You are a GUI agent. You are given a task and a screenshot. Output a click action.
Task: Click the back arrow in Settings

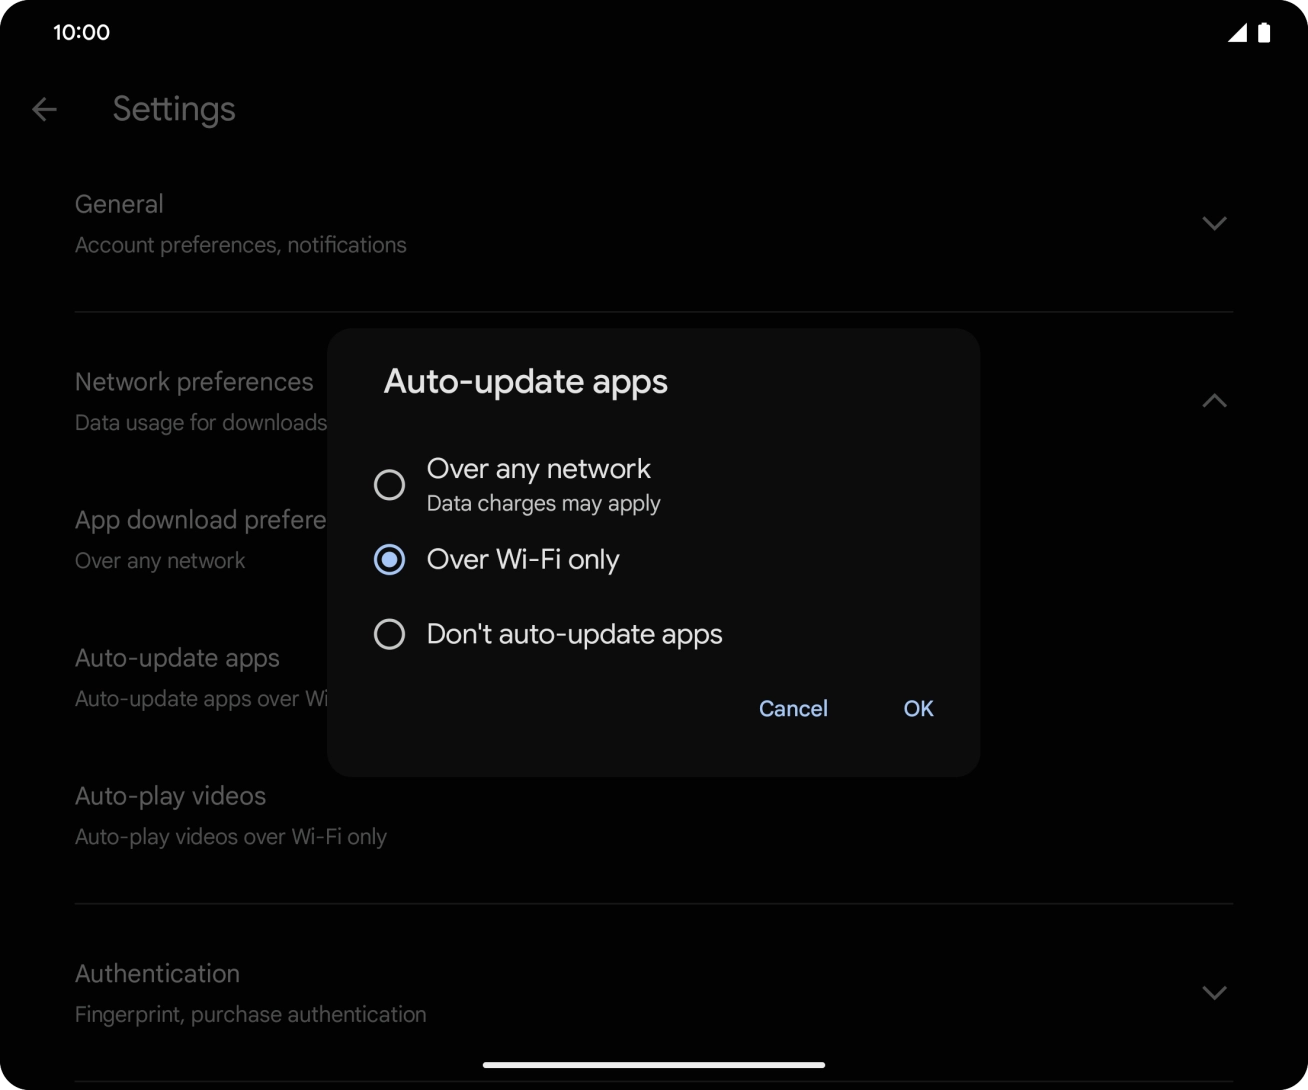(44, 110)
